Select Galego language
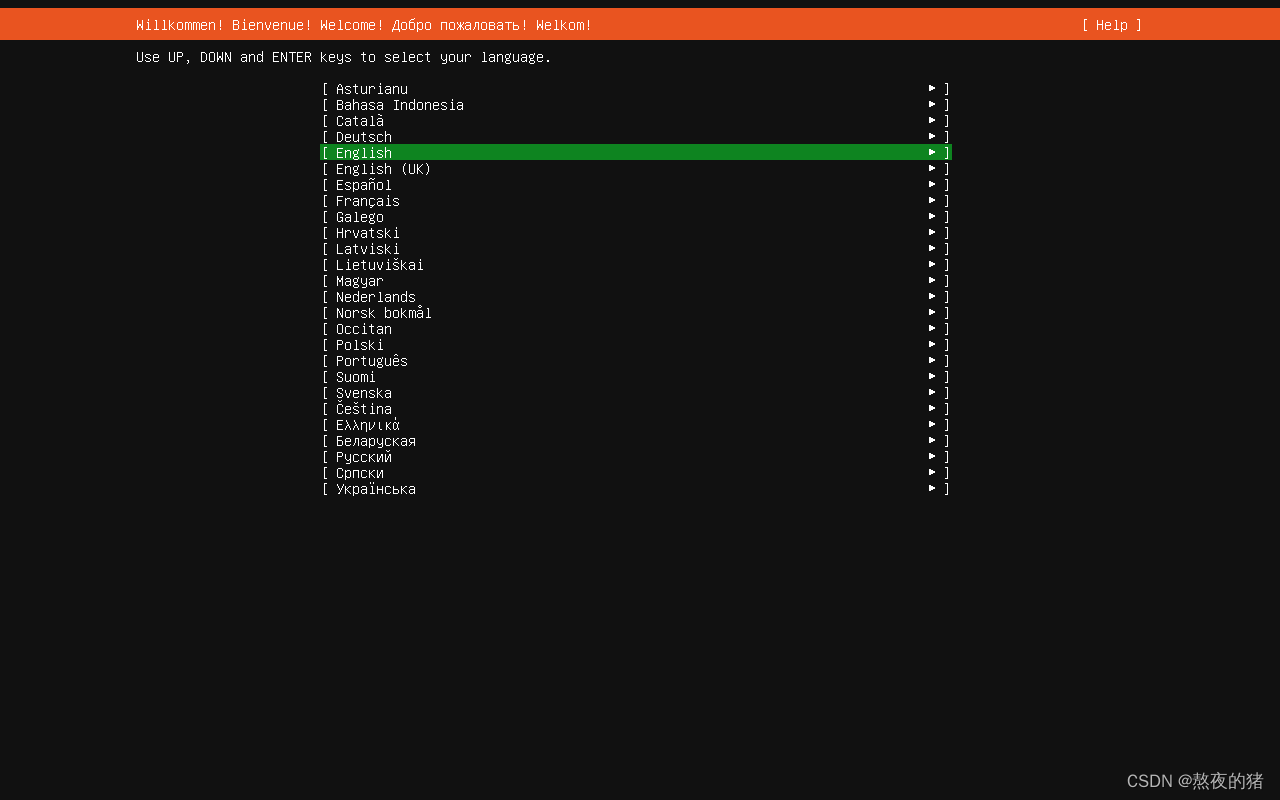 636,216
